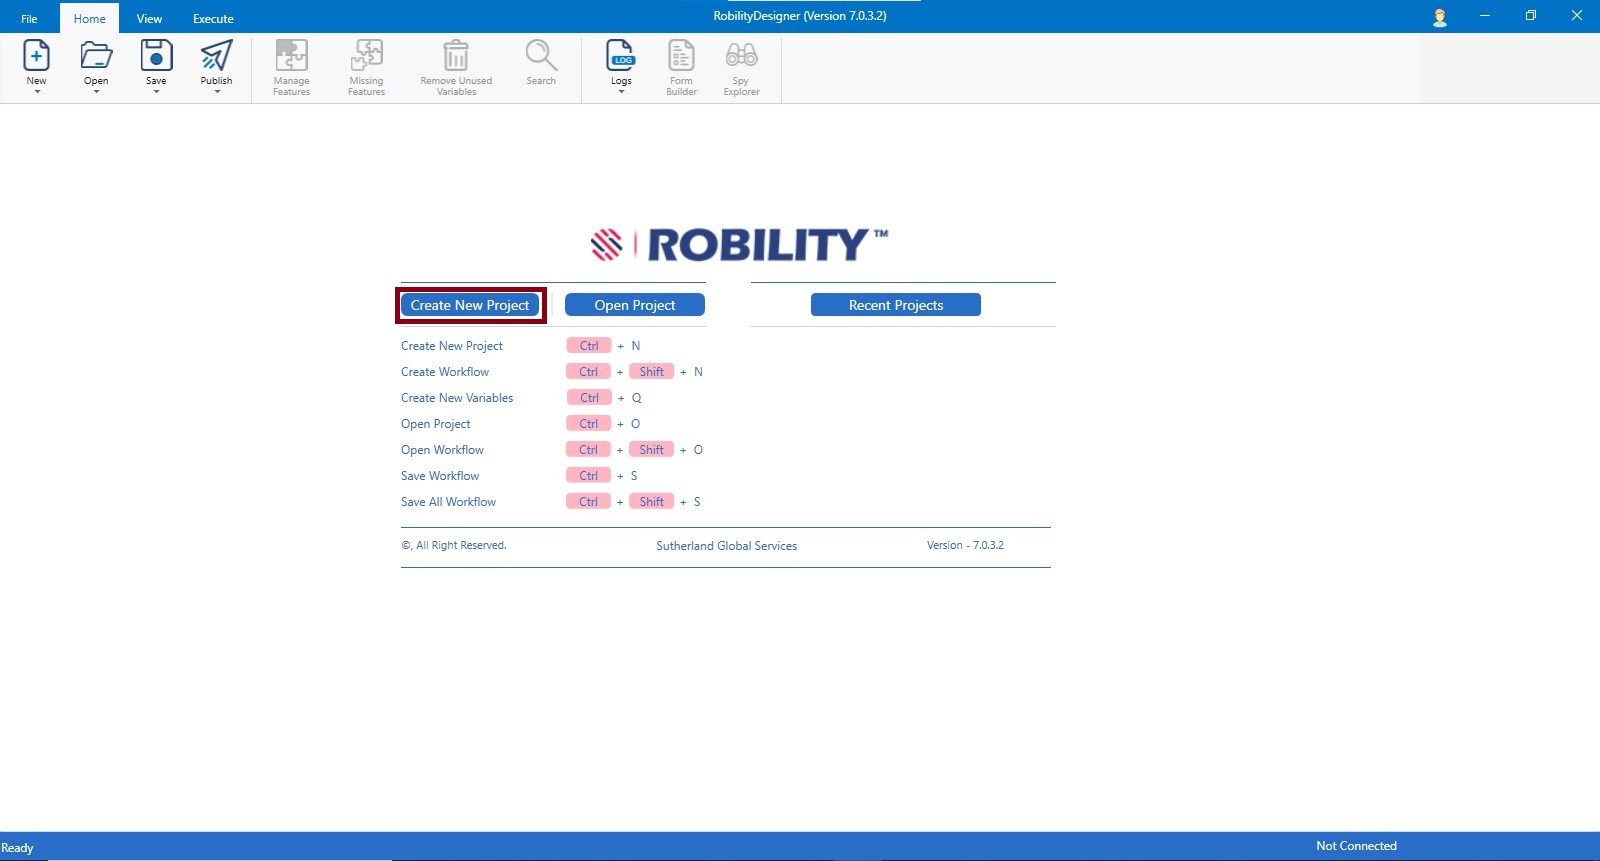Open the Logs icon

(621, 56)
